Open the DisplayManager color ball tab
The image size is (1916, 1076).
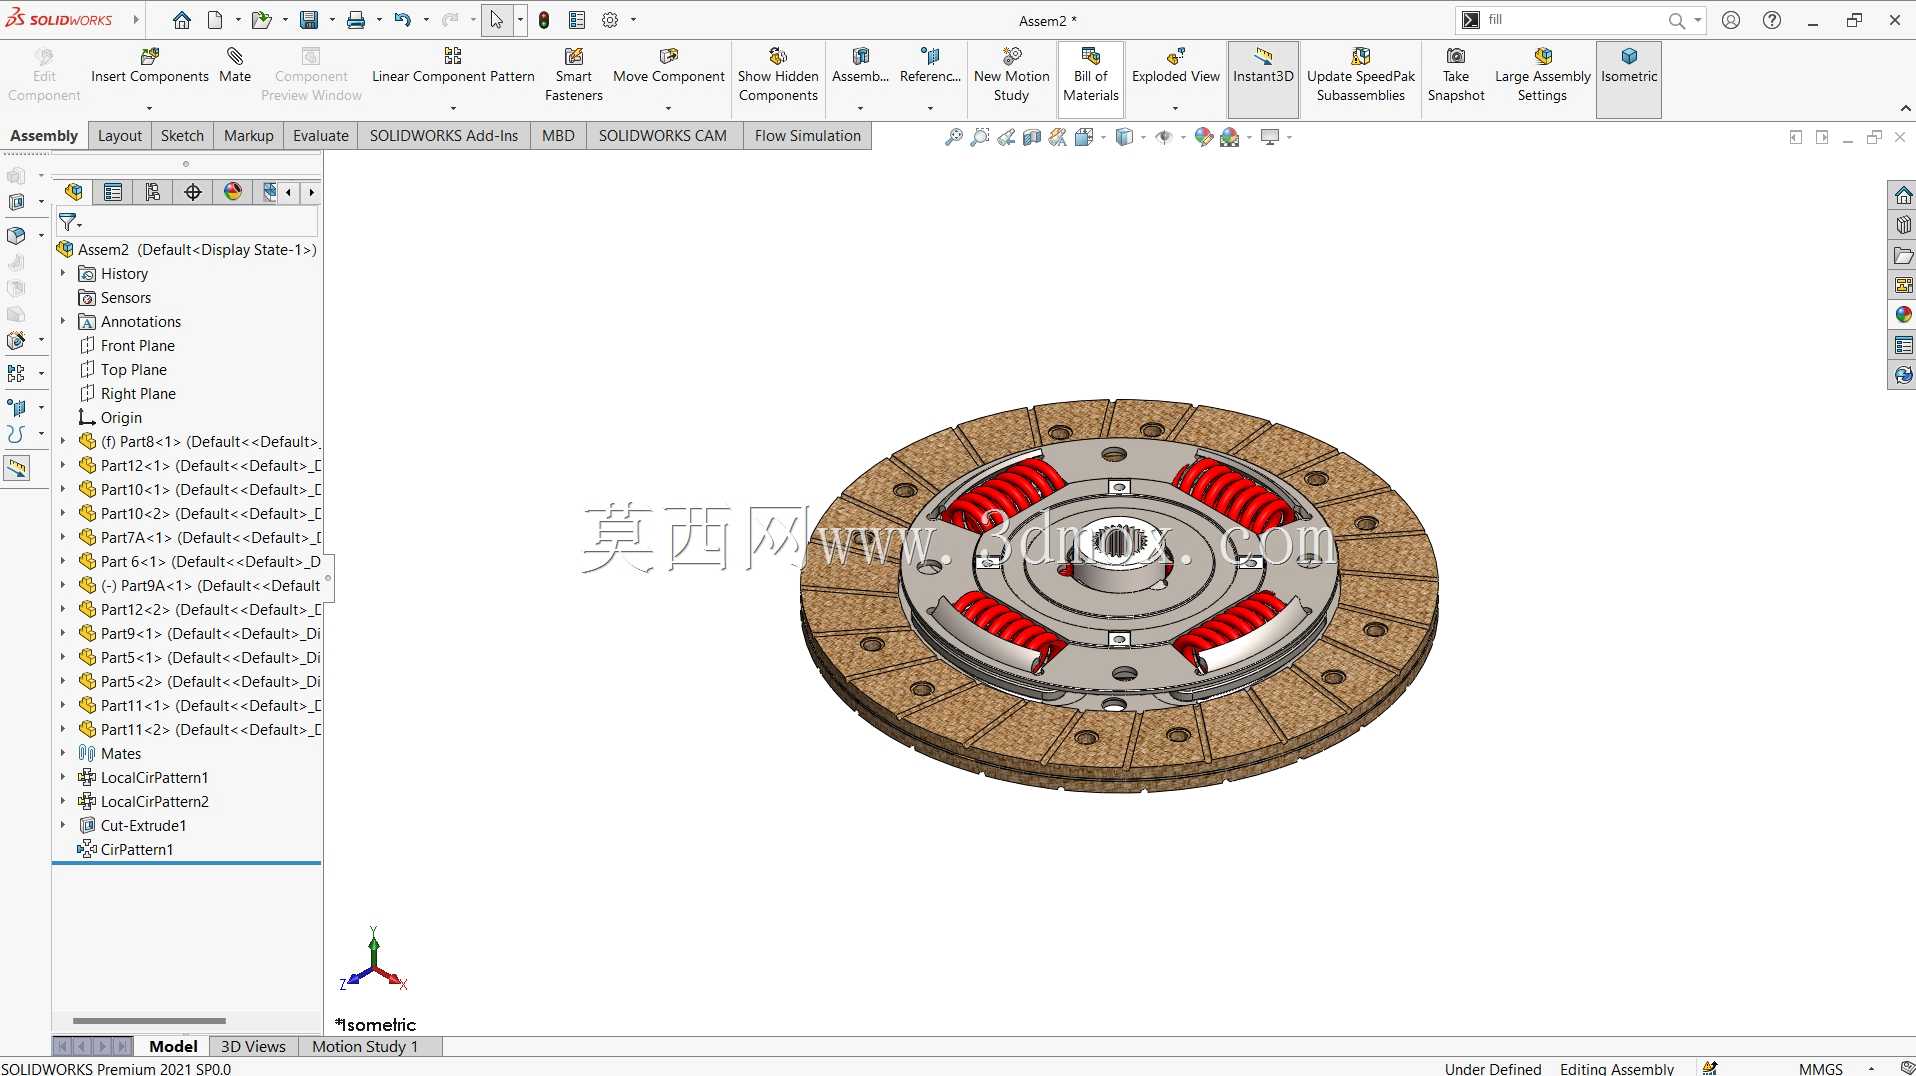tap(233, 192)
